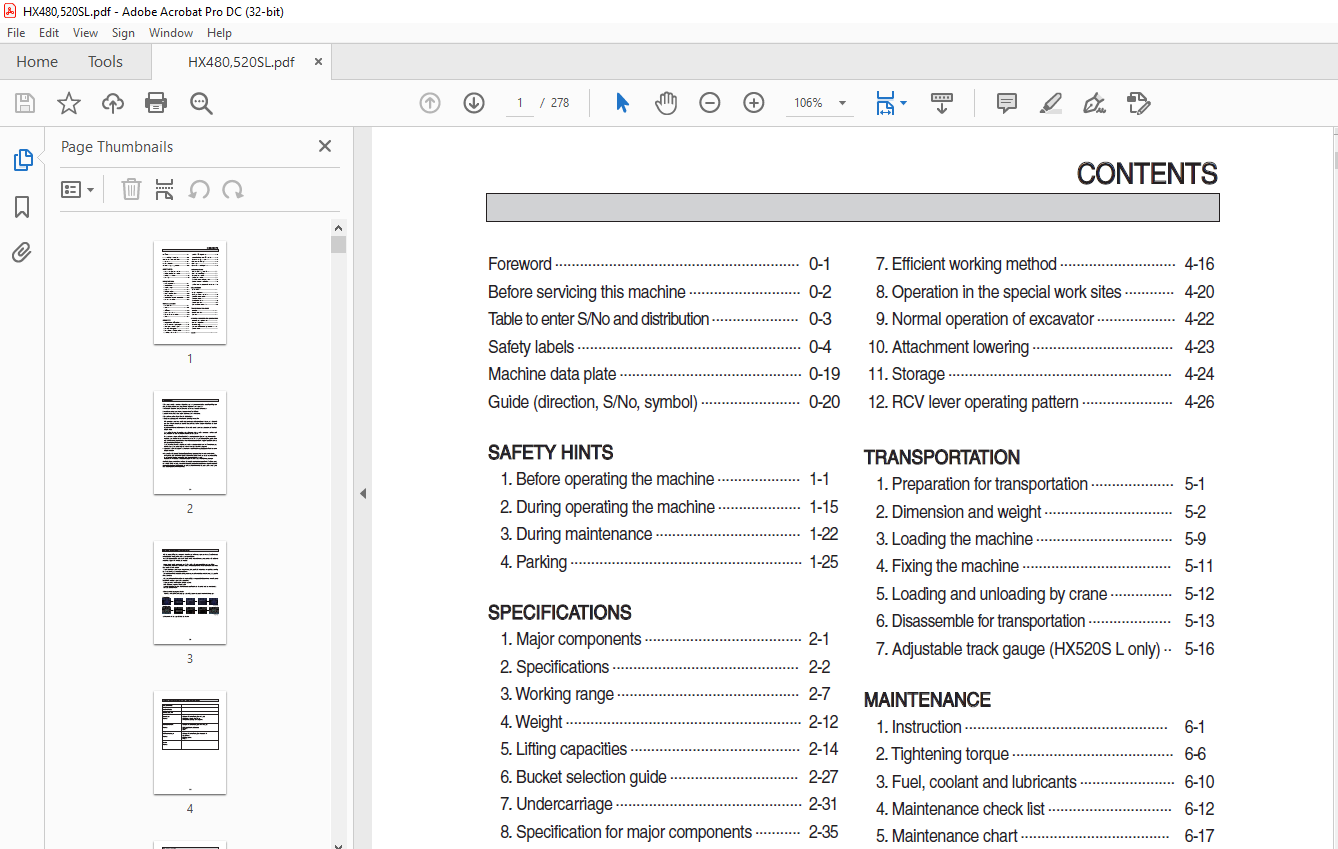The image size is (1338, 849).
Task: Go to next page arrow
Action: point(474,103)
